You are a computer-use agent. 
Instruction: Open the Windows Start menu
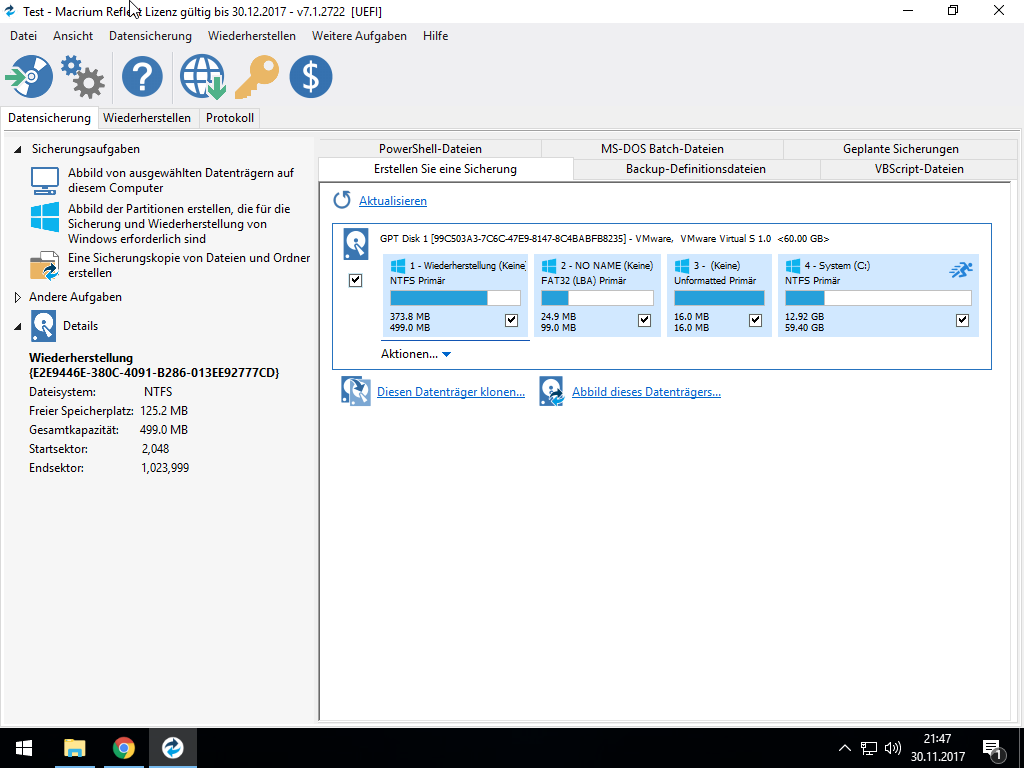point(24,748)
